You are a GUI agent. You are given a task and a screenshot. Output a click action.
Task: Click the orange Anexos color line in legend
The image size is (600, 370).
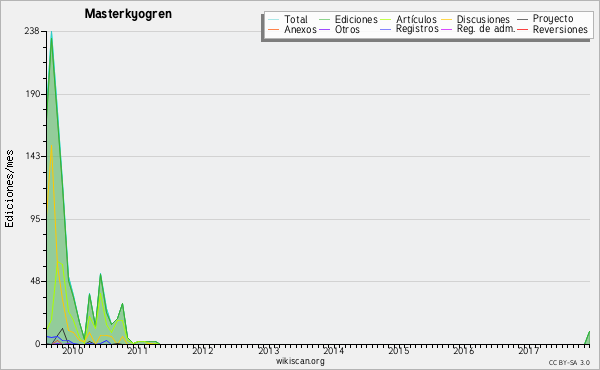pos(274,29)
